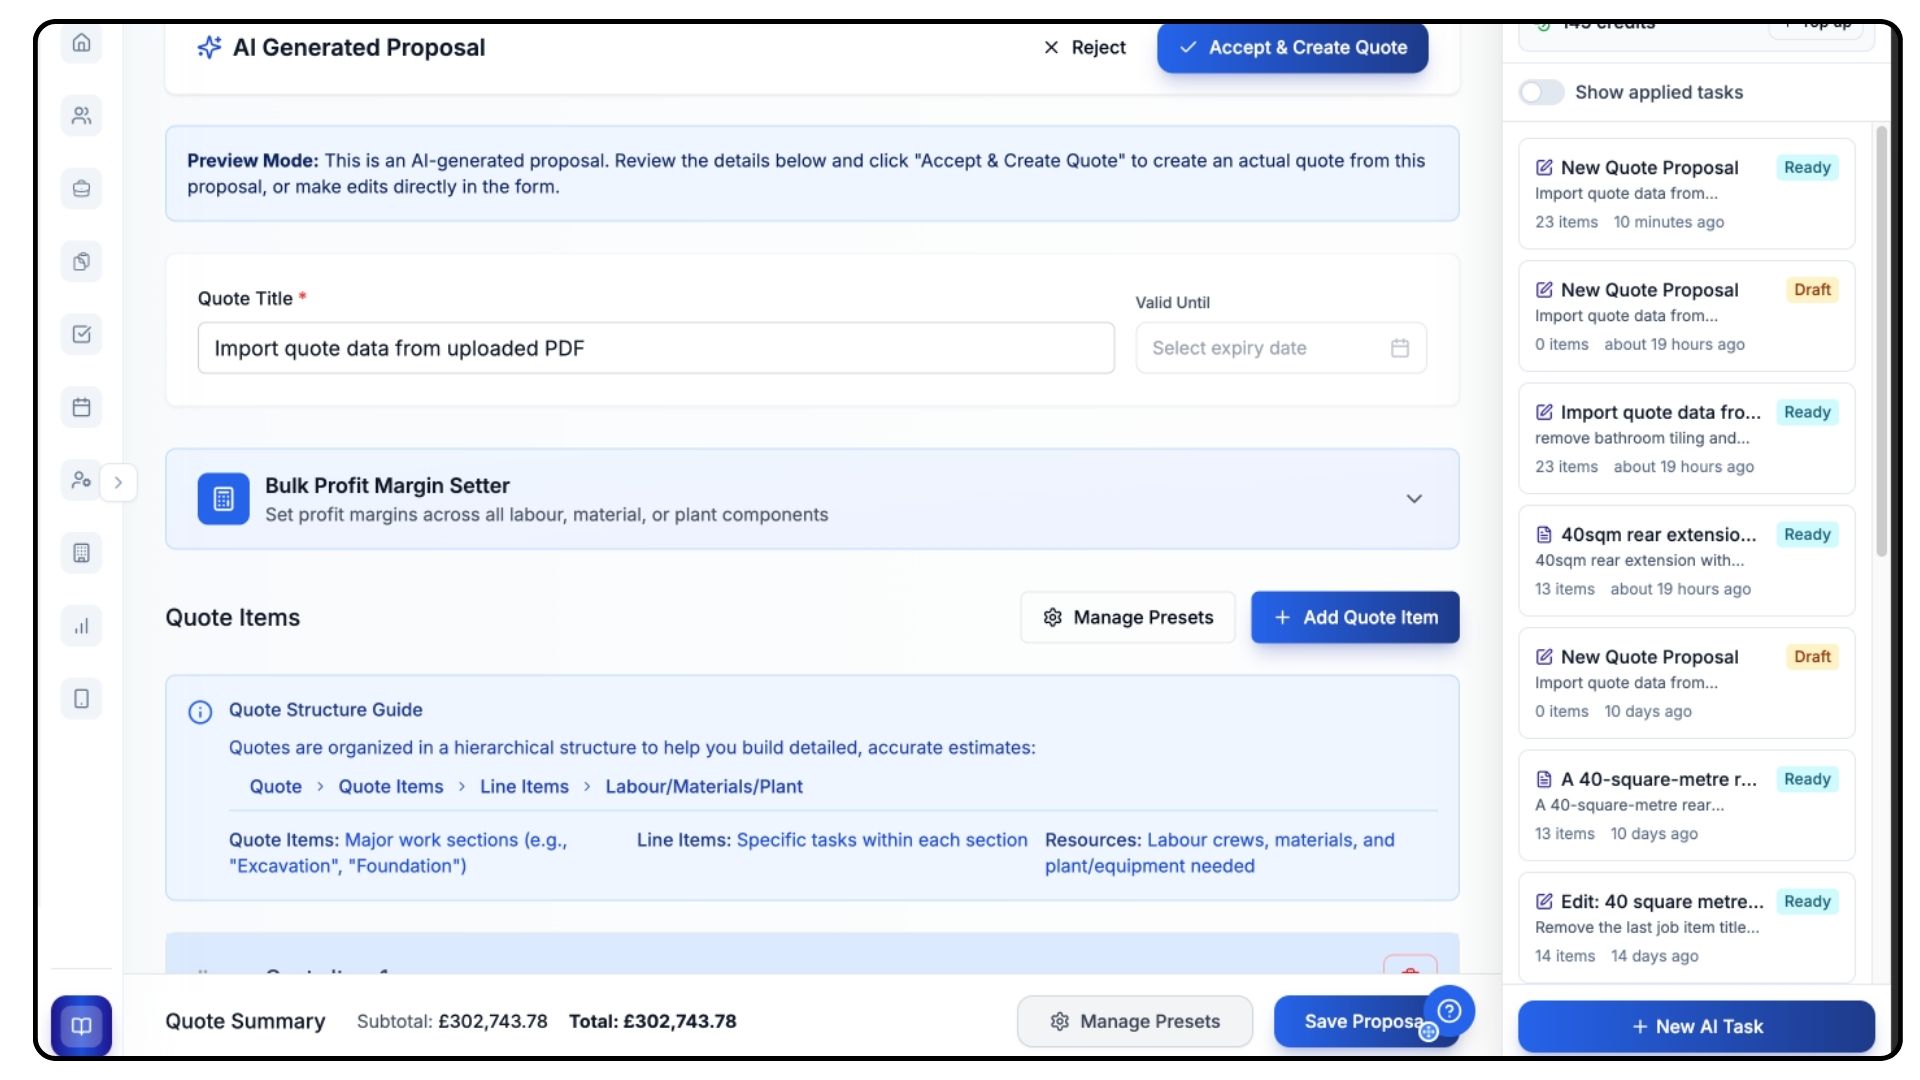
Task: Click the task list vertical scrollbar
Action: click(x=1881, y=340)
